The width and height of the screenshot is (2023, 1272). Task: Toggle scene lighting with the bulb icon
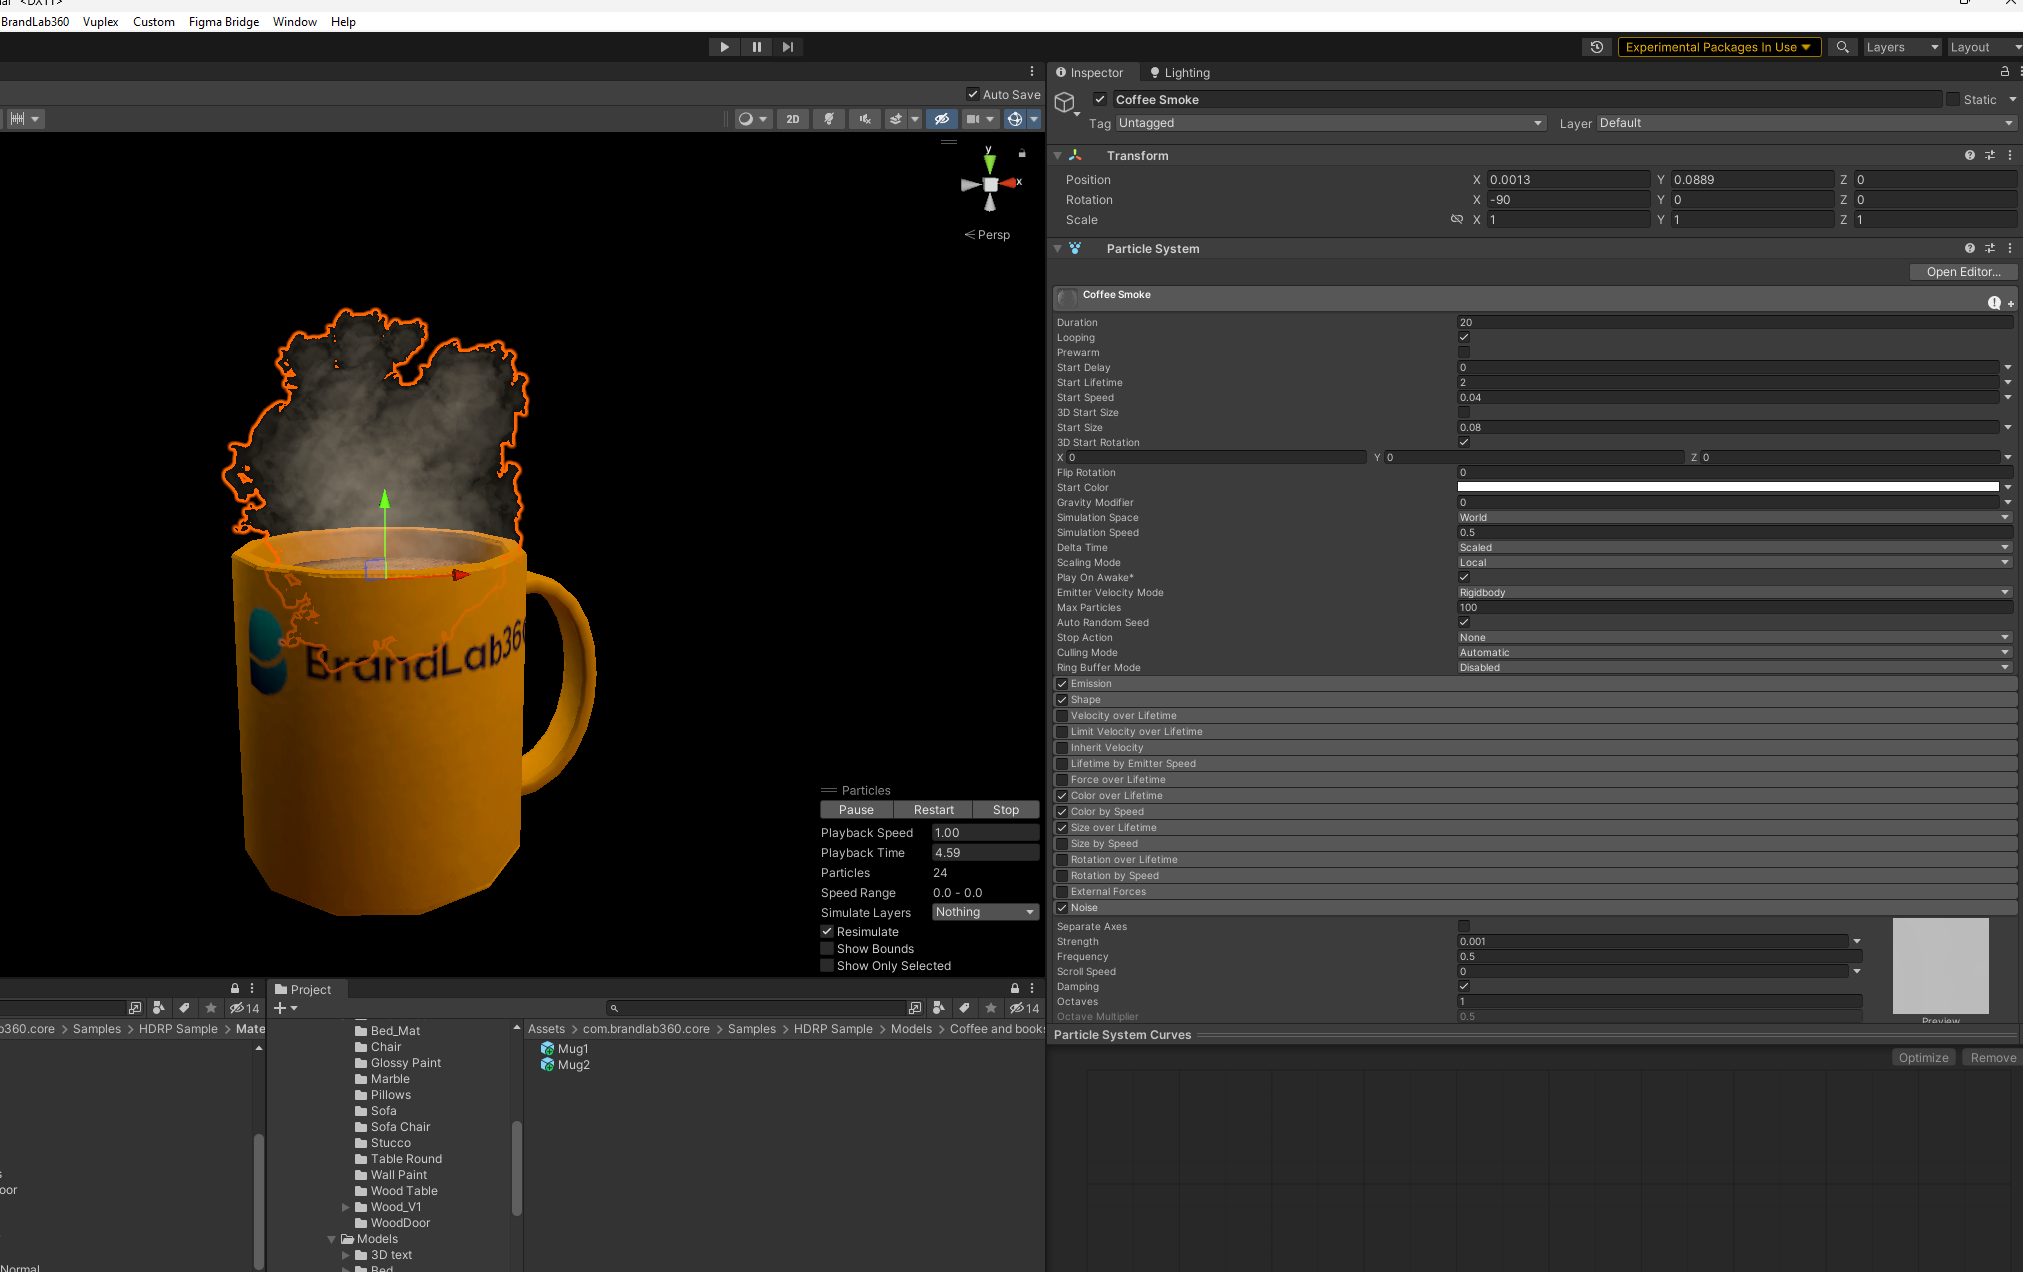pos(829,119)
